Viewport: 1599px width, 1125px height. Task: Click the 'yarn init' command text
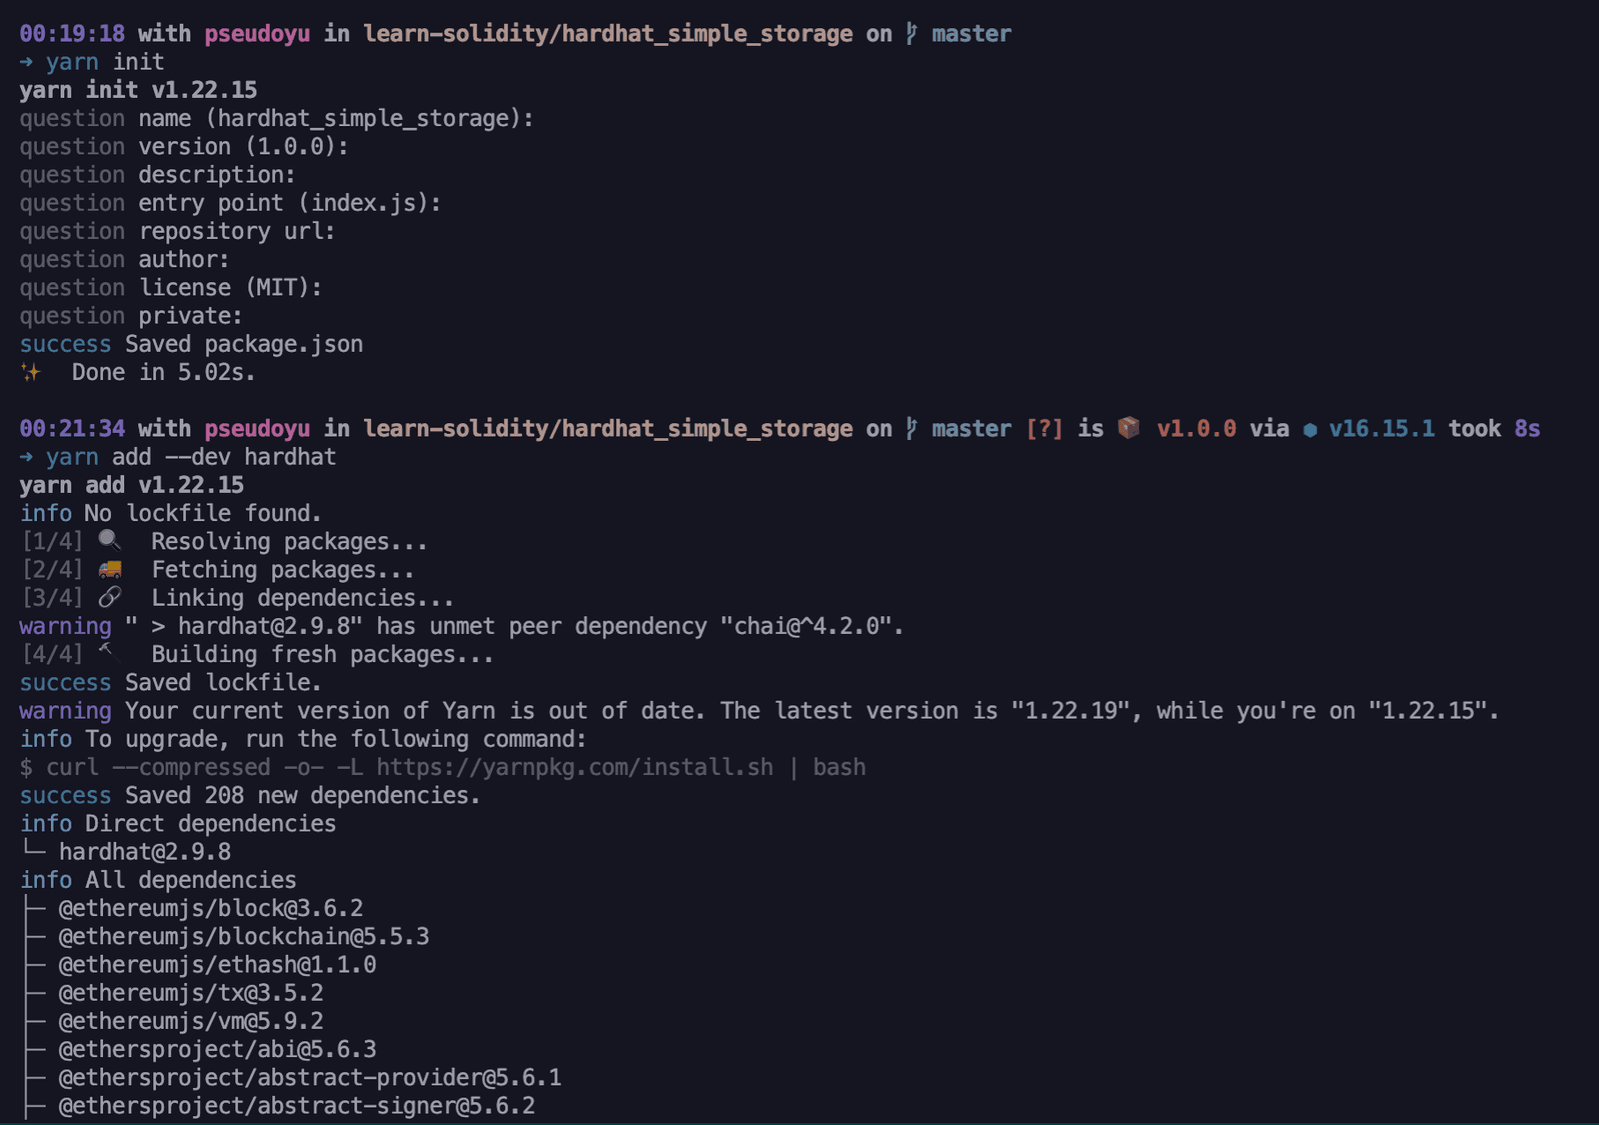click(x=105, y=62)
